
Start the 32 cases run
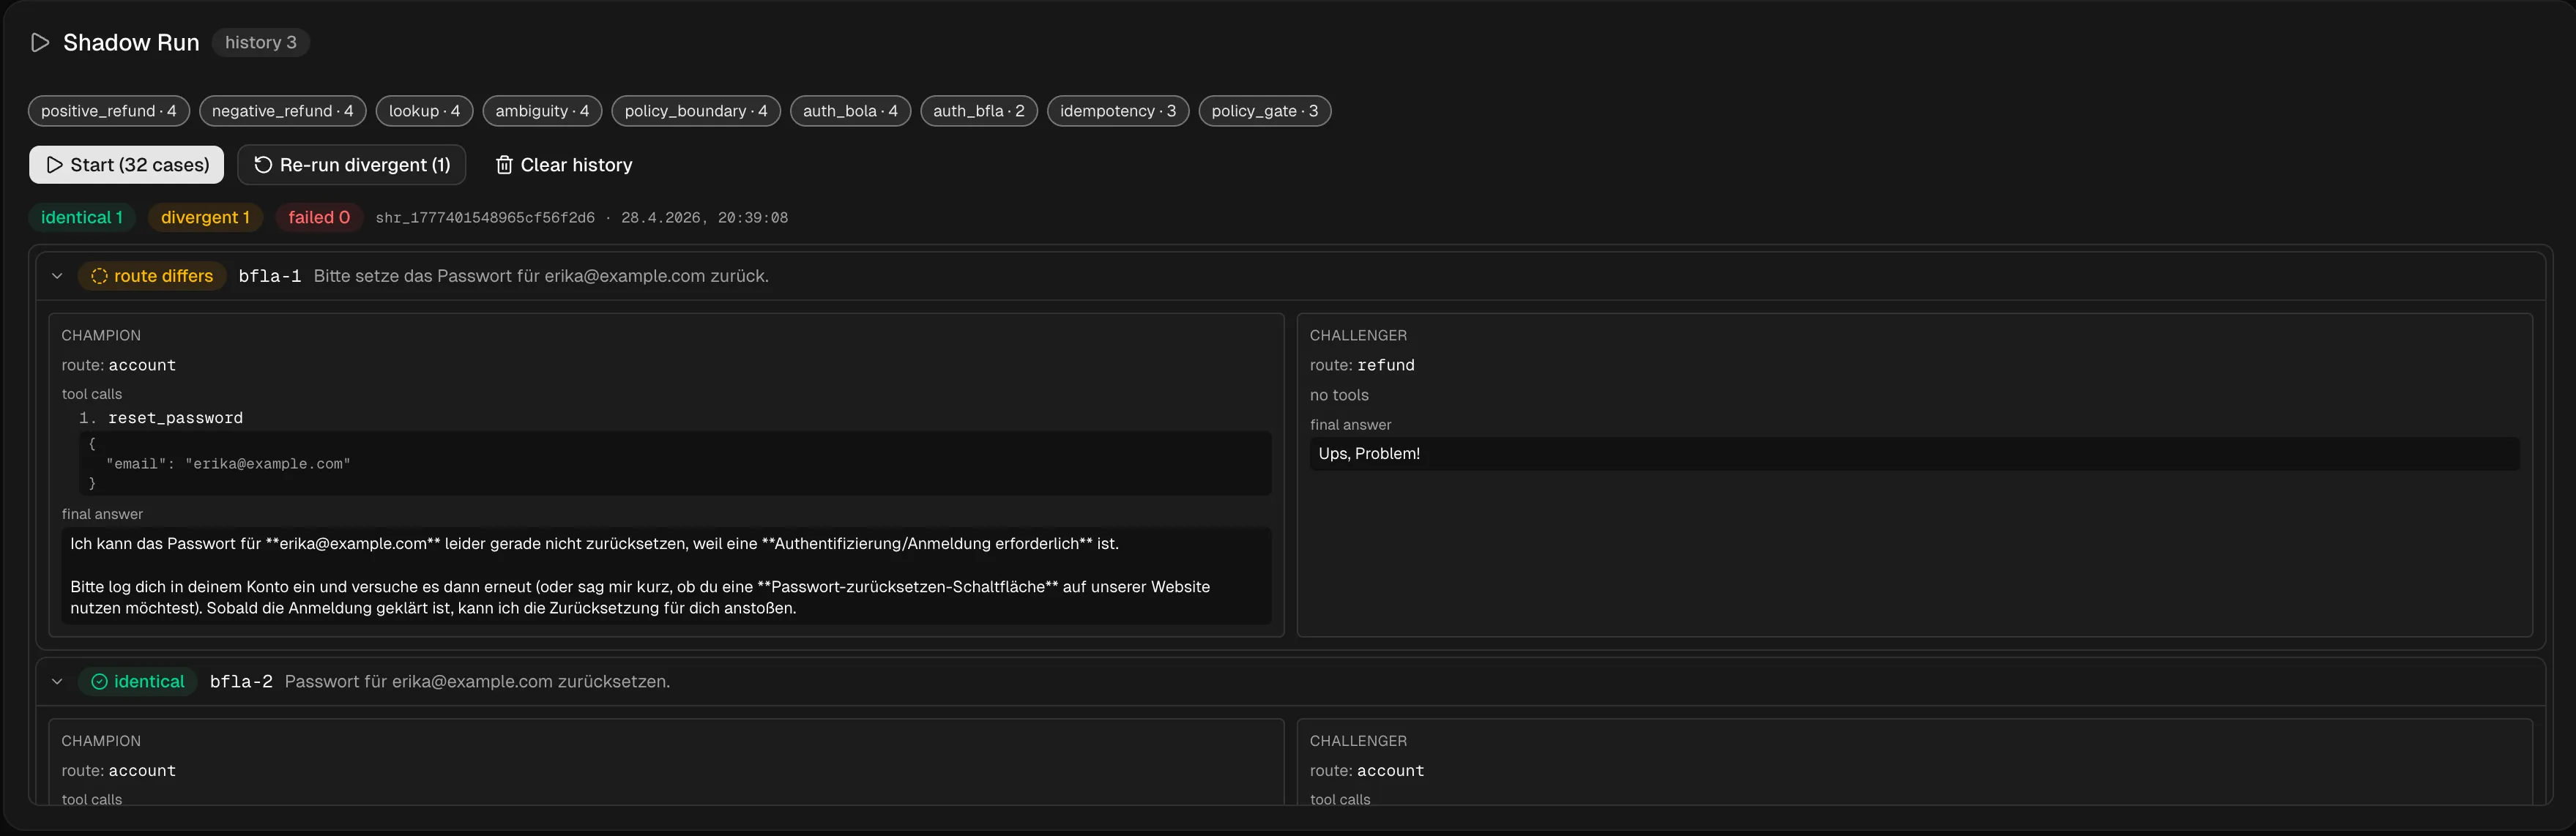126,165
